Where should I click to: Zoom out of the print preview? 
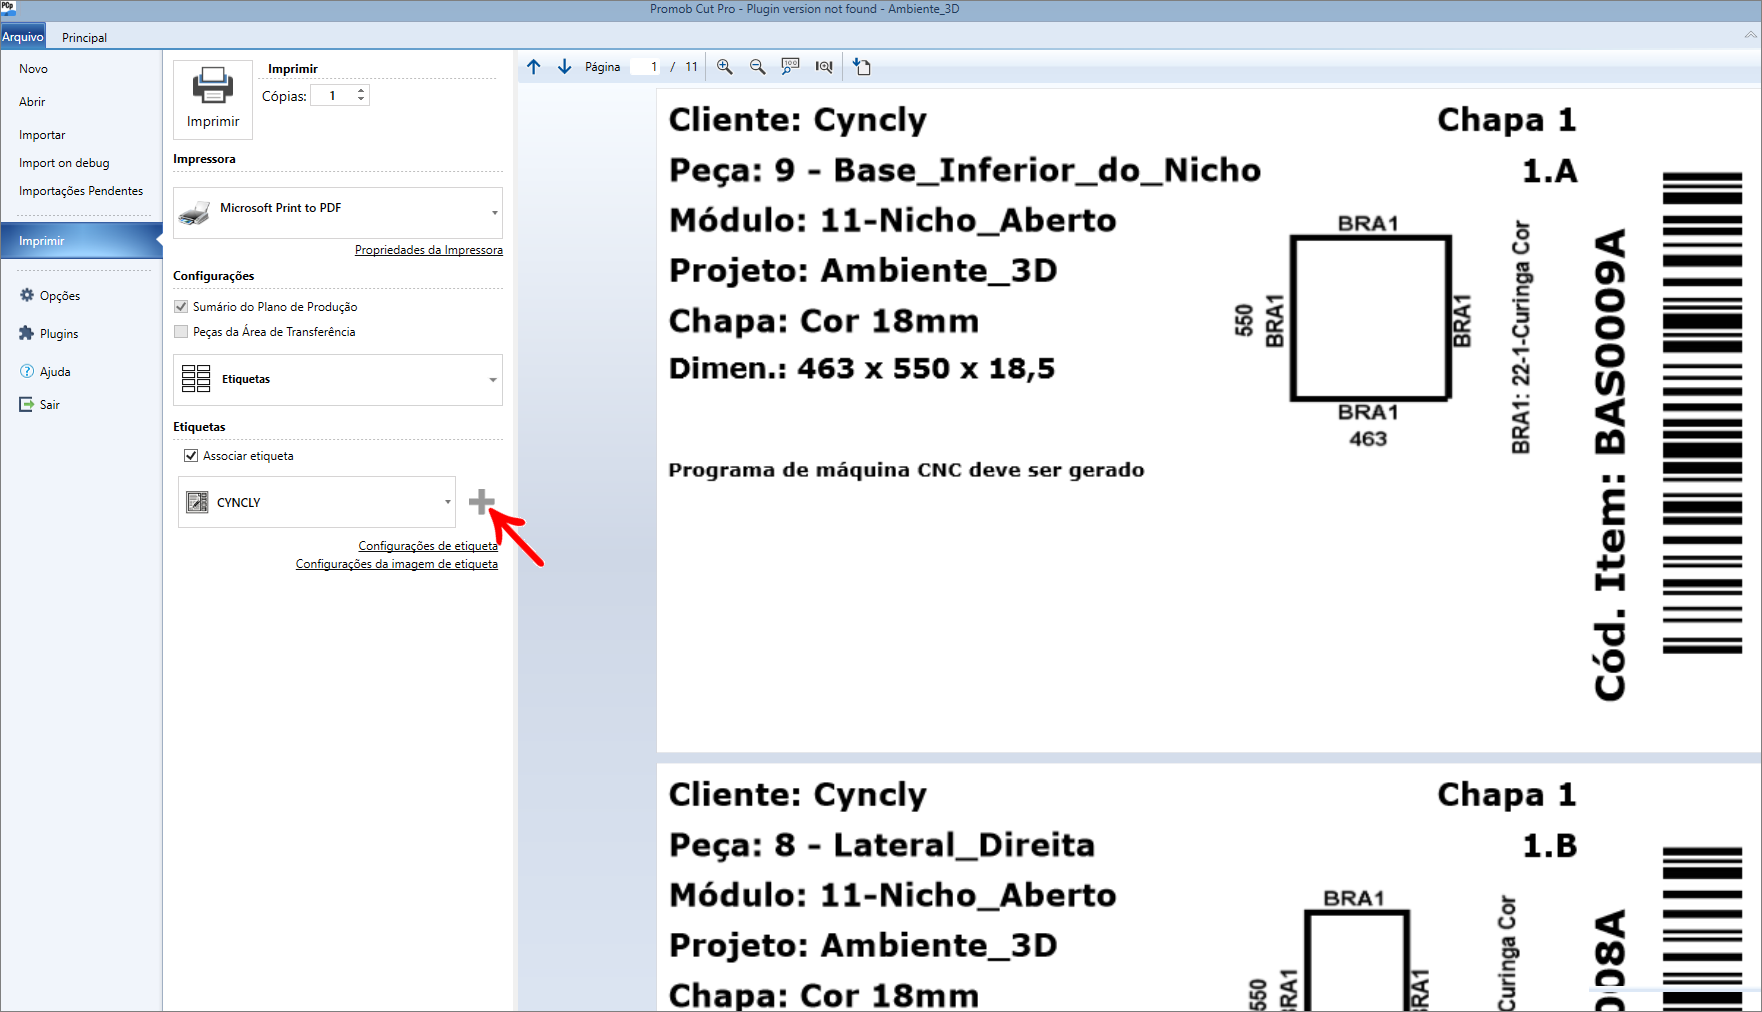tap(758, 67)
